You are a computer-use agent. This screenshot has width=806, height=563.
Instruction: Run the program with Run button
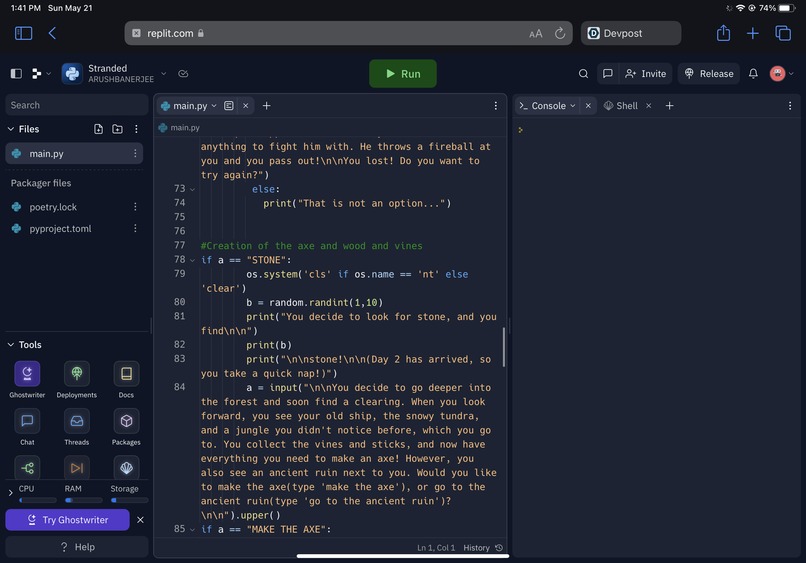(x=403, y=74)
